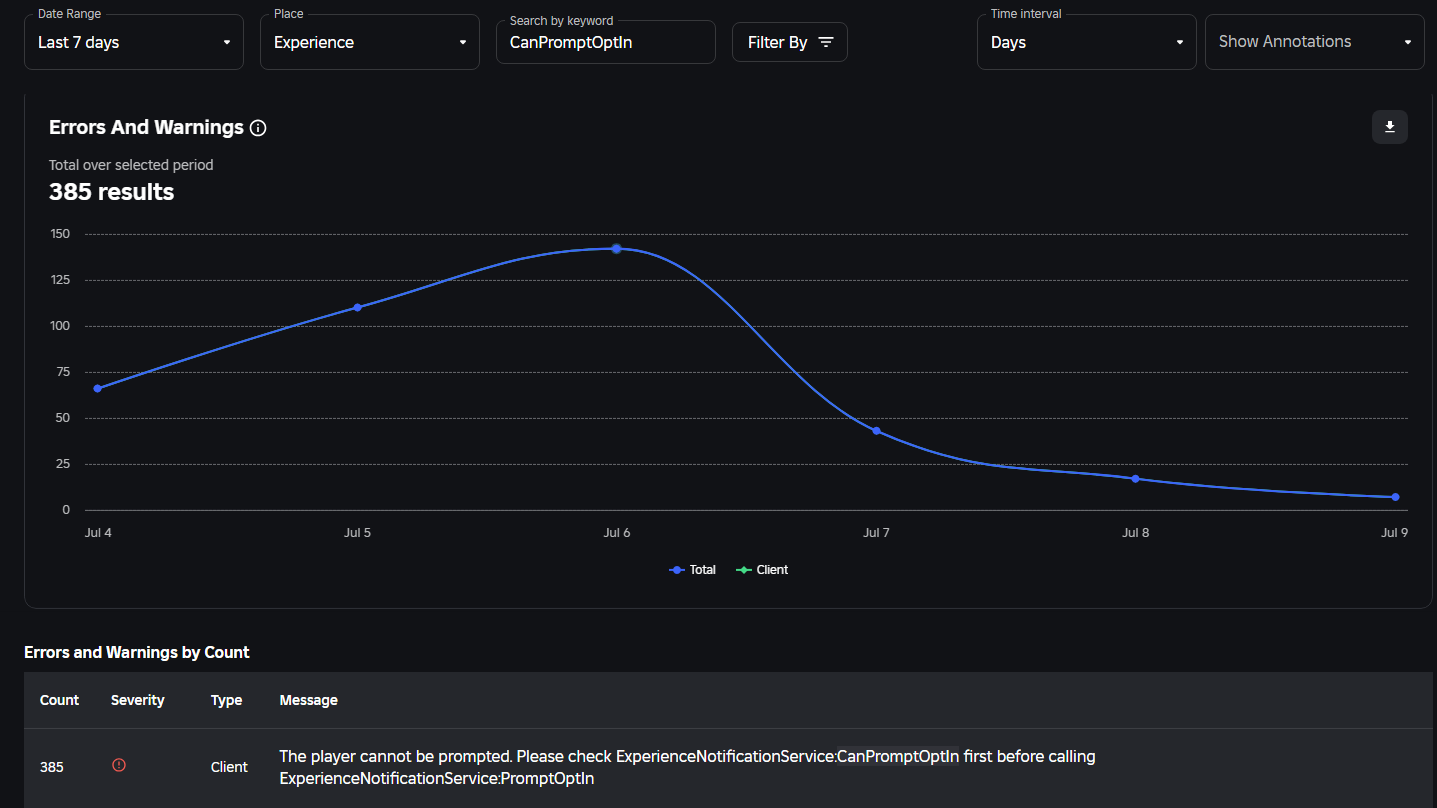The image size is (1437, 808).
Task: Open the Date Range dropdown
Action: tap(134, 42)
